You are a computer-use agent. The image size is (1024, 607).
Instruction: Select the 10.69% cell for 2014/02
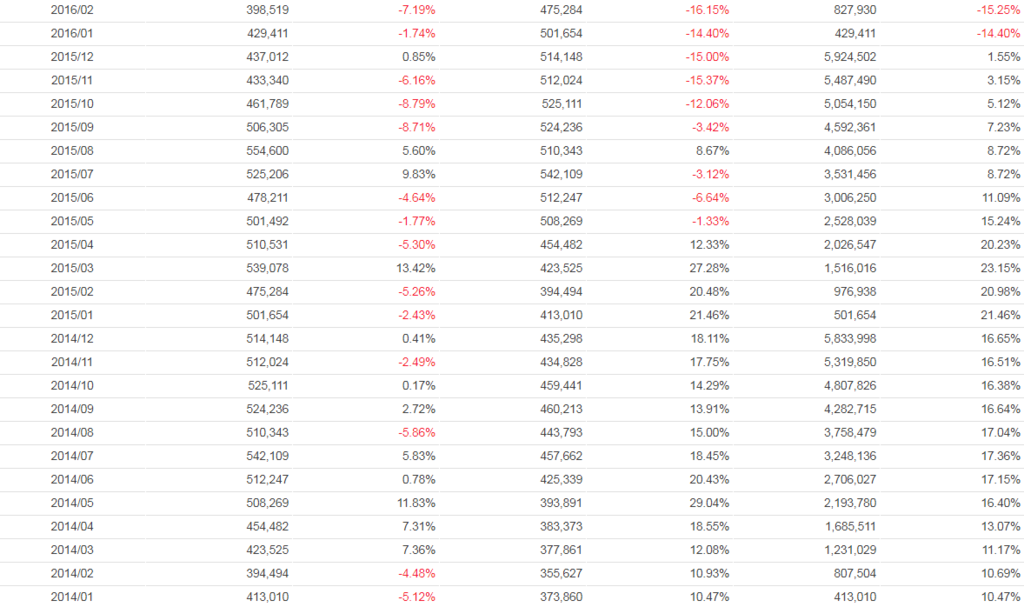(1001, 574)
